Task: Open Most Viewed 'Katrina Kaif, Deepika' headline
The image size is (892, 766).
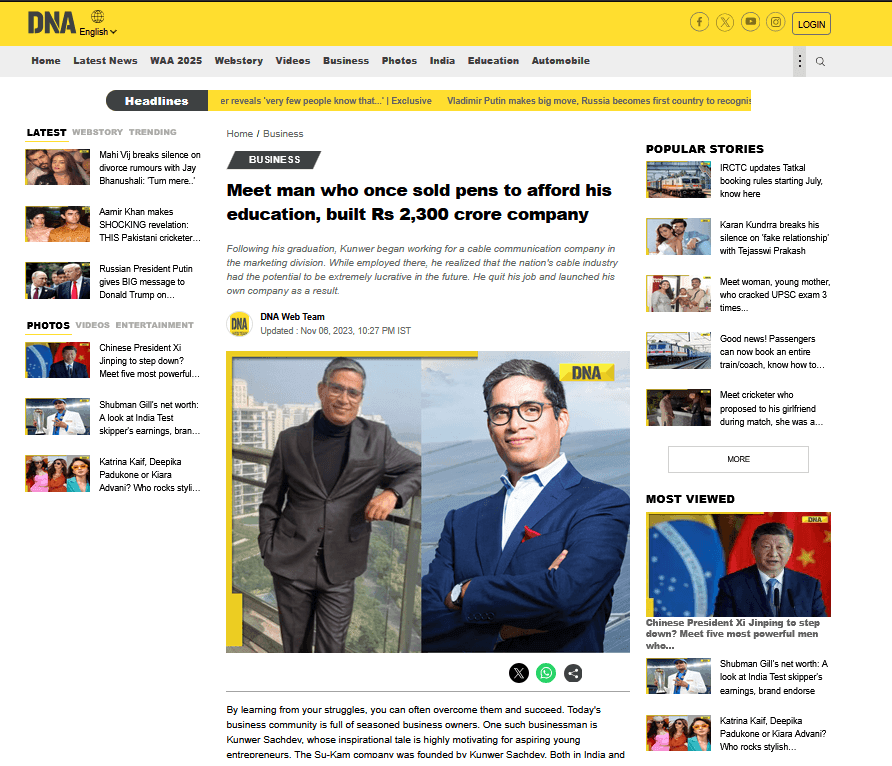Action: click(x=773, y=734)
